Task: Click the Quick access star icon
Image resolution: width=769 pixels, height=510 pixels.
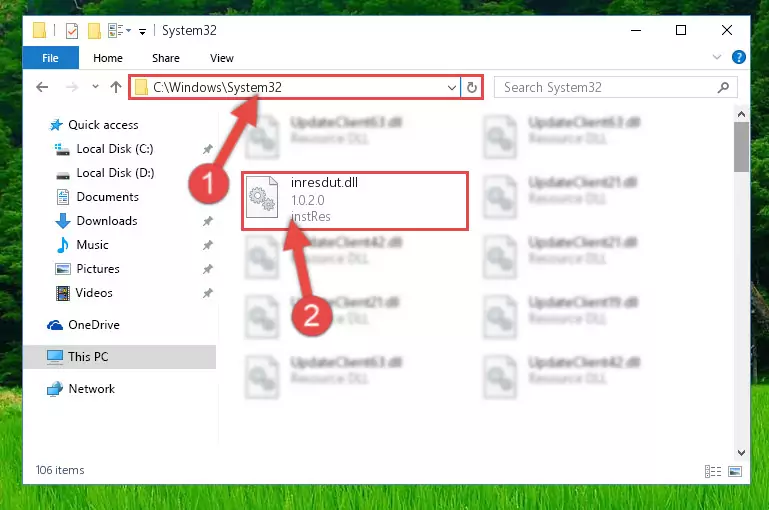Action: 56,125
